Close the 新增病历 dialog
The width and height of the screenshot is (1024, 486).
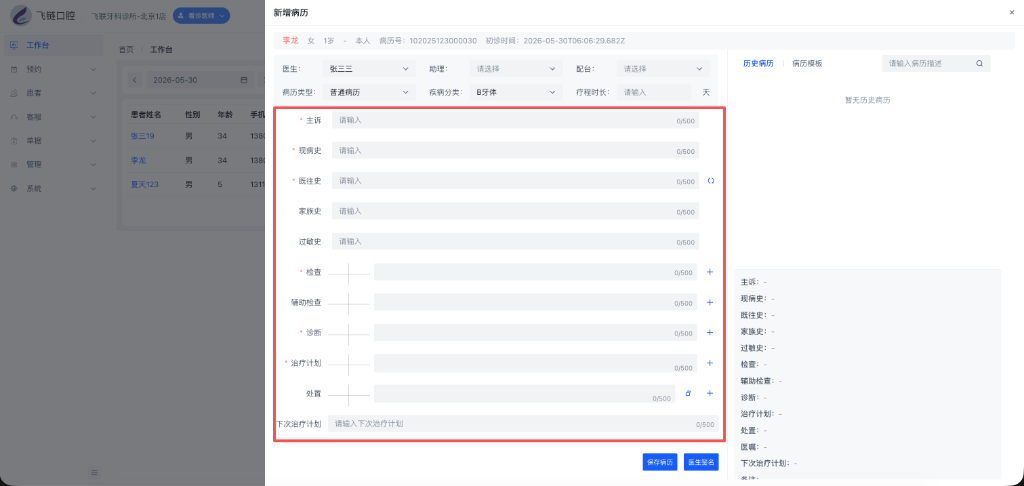click(1012, 12)
